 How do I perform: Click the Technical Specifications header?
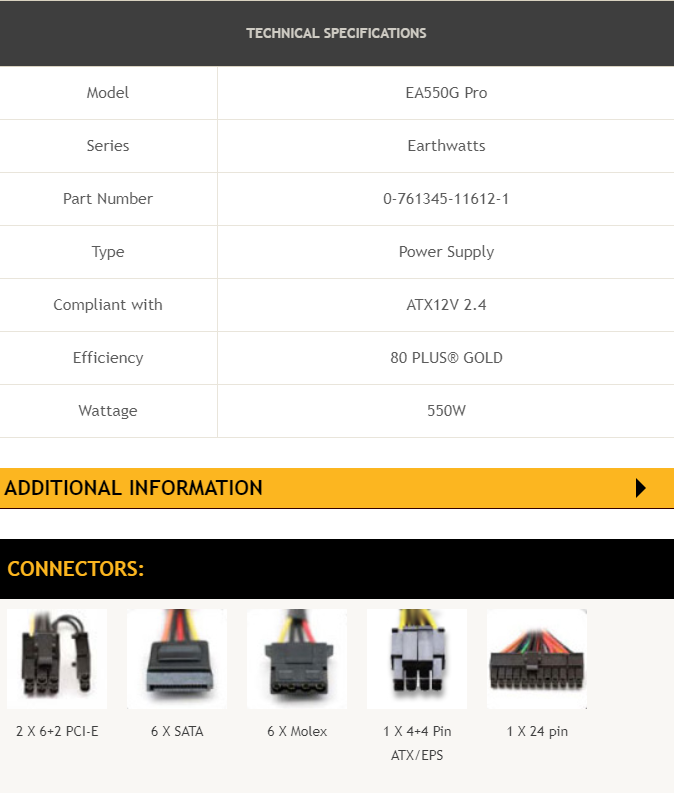coord(336,33)
